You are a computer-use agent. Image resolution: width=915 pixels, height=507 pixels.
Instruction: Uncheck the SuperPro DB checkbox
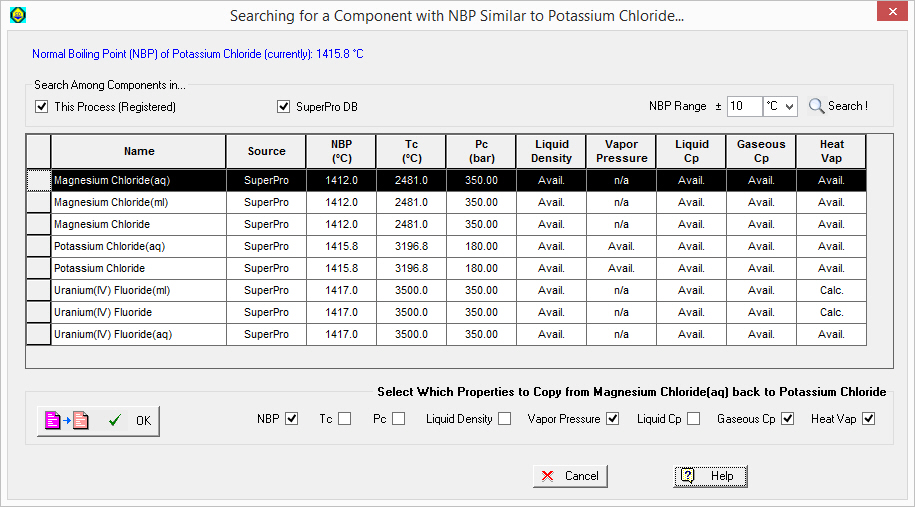click(x=283, y=107)
